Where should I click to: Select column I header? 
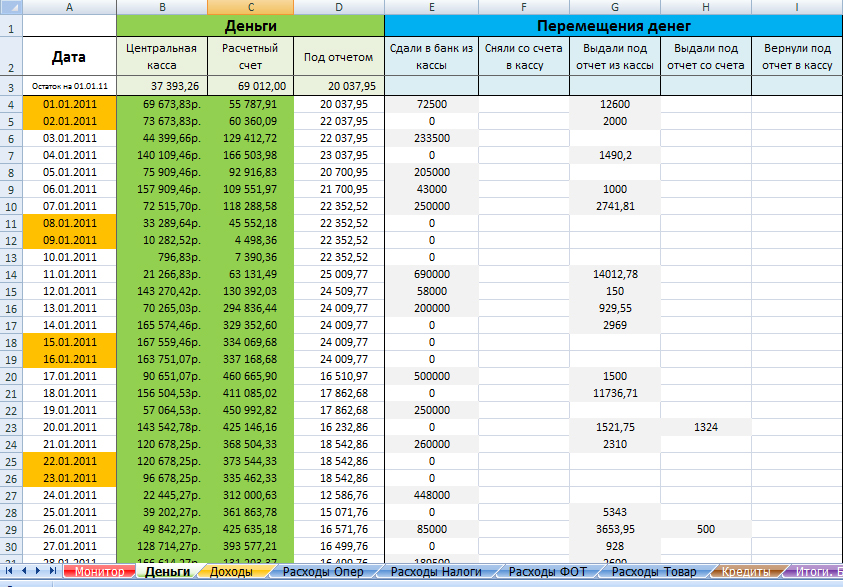coord(797,7)
